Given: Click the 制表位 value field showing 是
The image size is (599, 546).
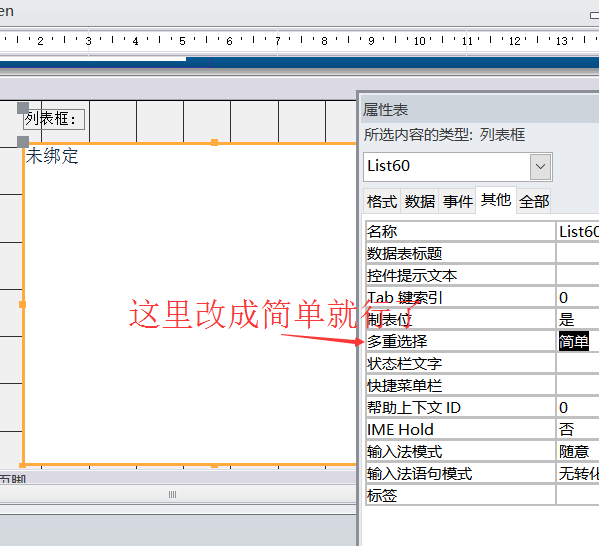Looking at the screenshot, I should point(578,319).
